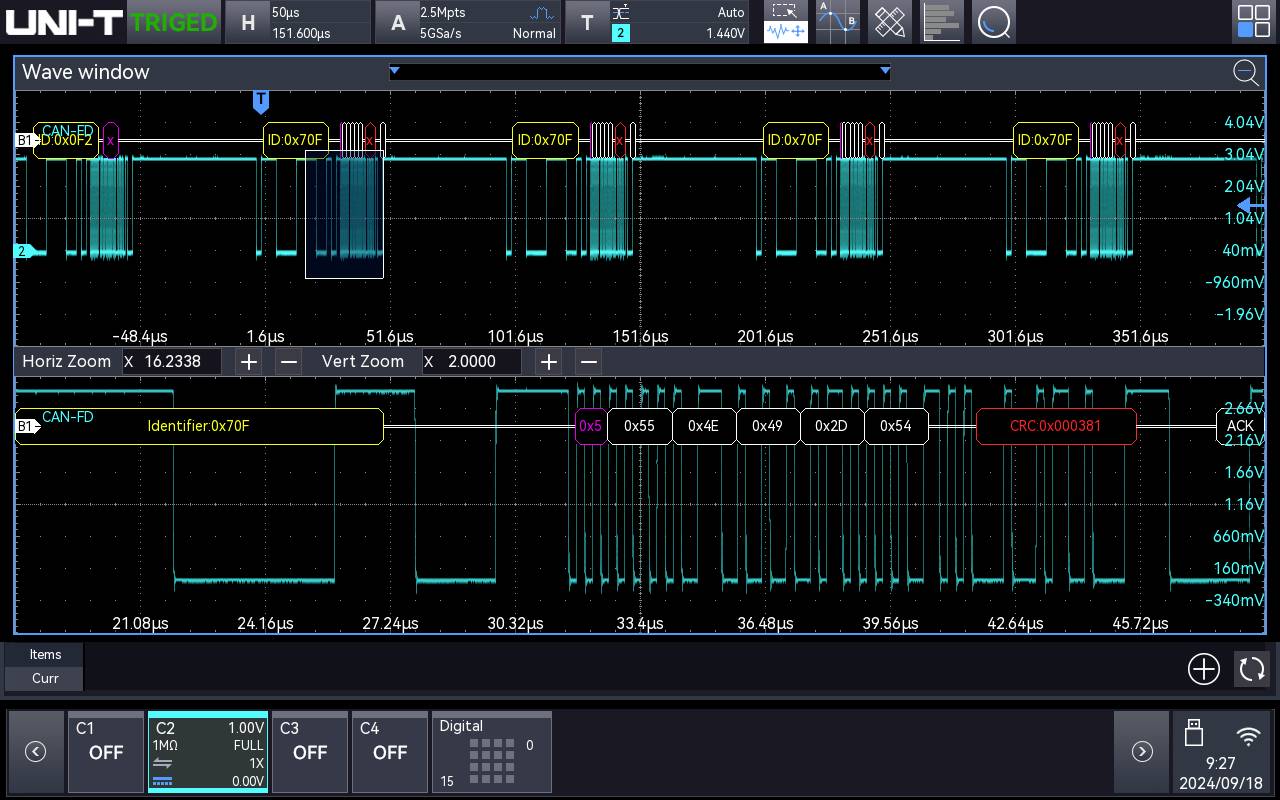Open the search magnifier tool
The height and width of the screenshot is (800, 1280).
click(x=994, y=22)
